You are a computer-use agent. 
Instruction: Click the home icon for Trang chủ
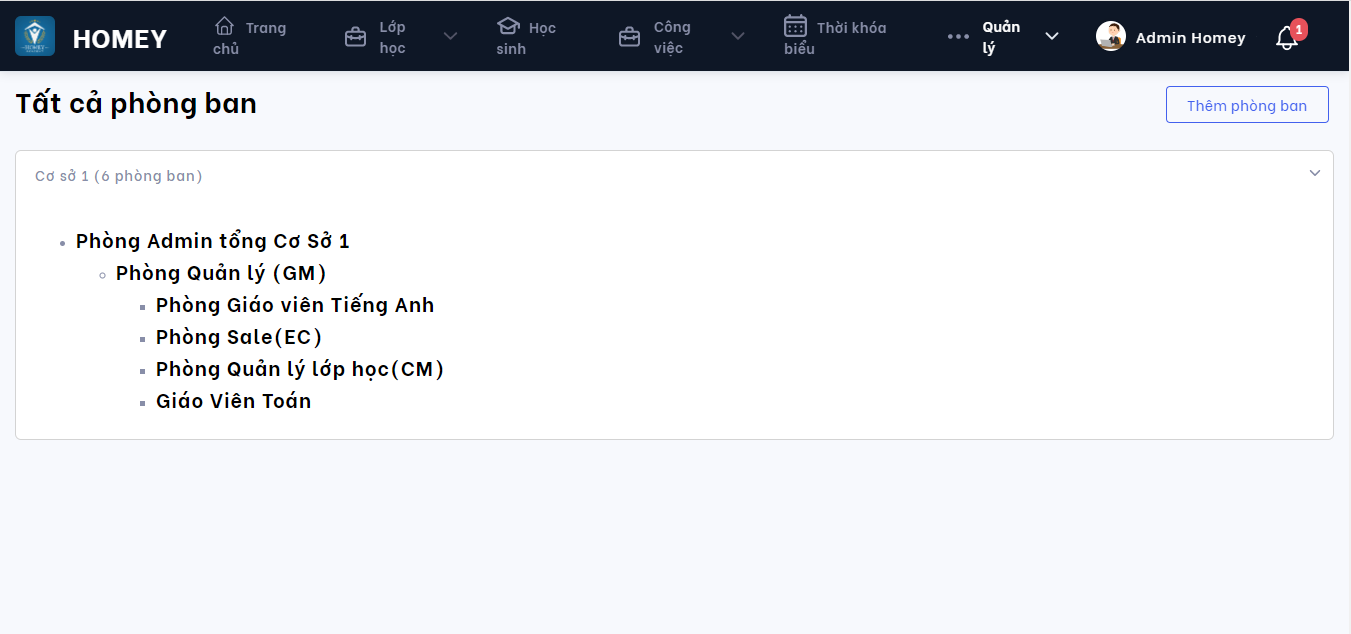click(x=225, y=26)
